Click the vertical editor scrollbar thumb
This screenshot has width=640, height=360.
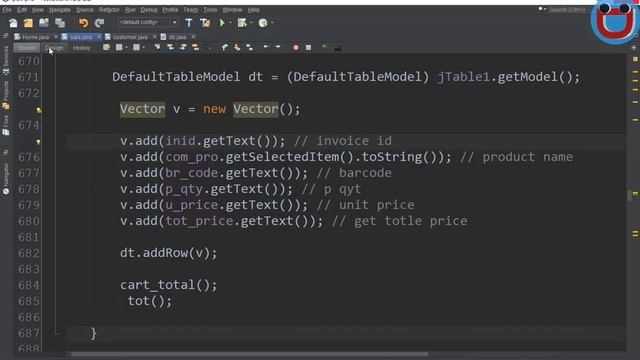pos(629,196)
